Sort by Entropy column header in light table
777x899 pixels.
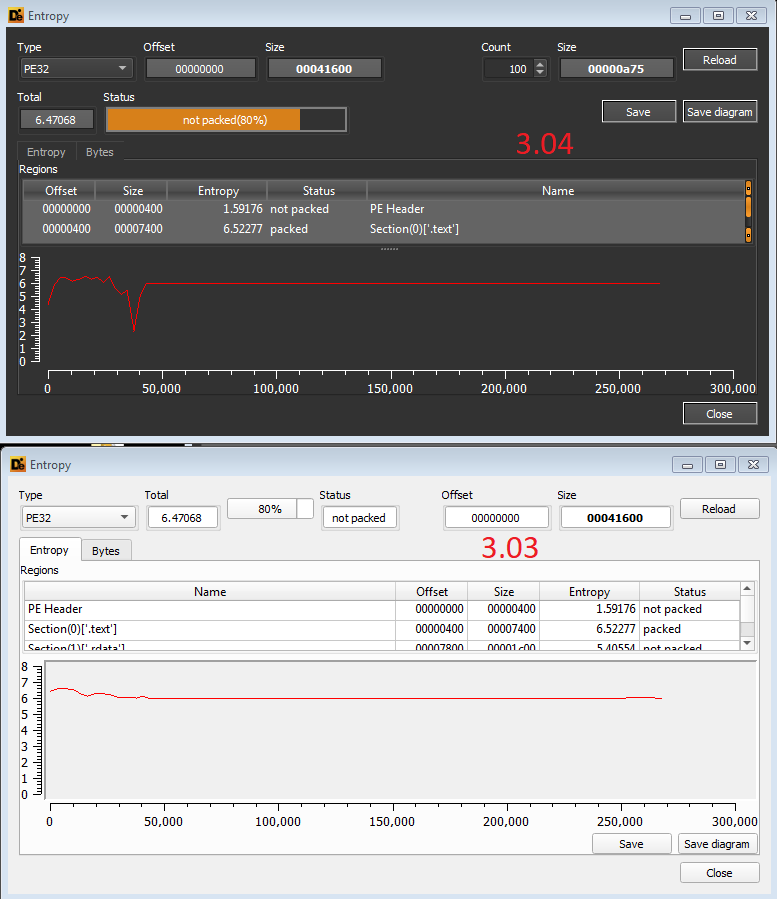[x=589, y=591]
